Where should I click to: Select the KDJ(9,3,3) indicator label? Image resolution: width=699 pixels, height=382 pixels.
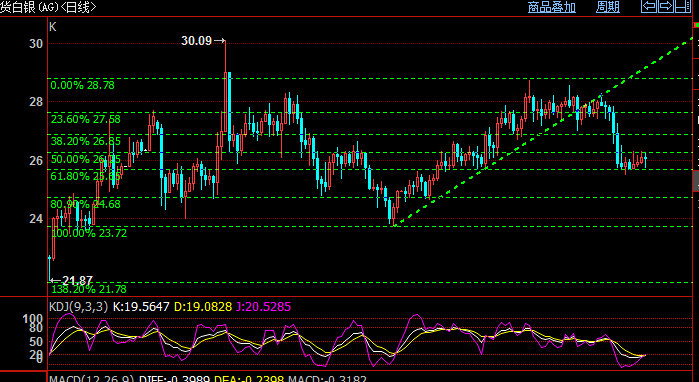pos(78,307)
